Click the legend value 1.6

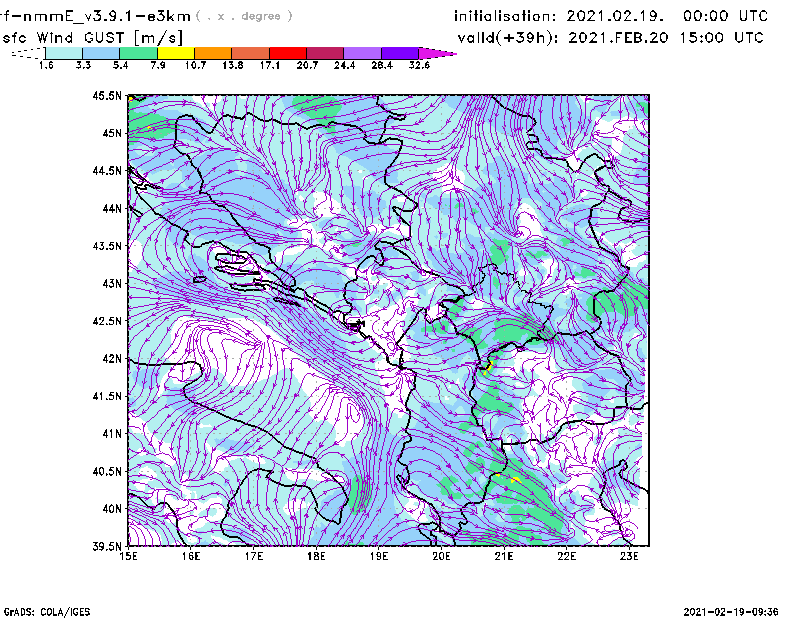pyautogui.click(x=46, y=65)
